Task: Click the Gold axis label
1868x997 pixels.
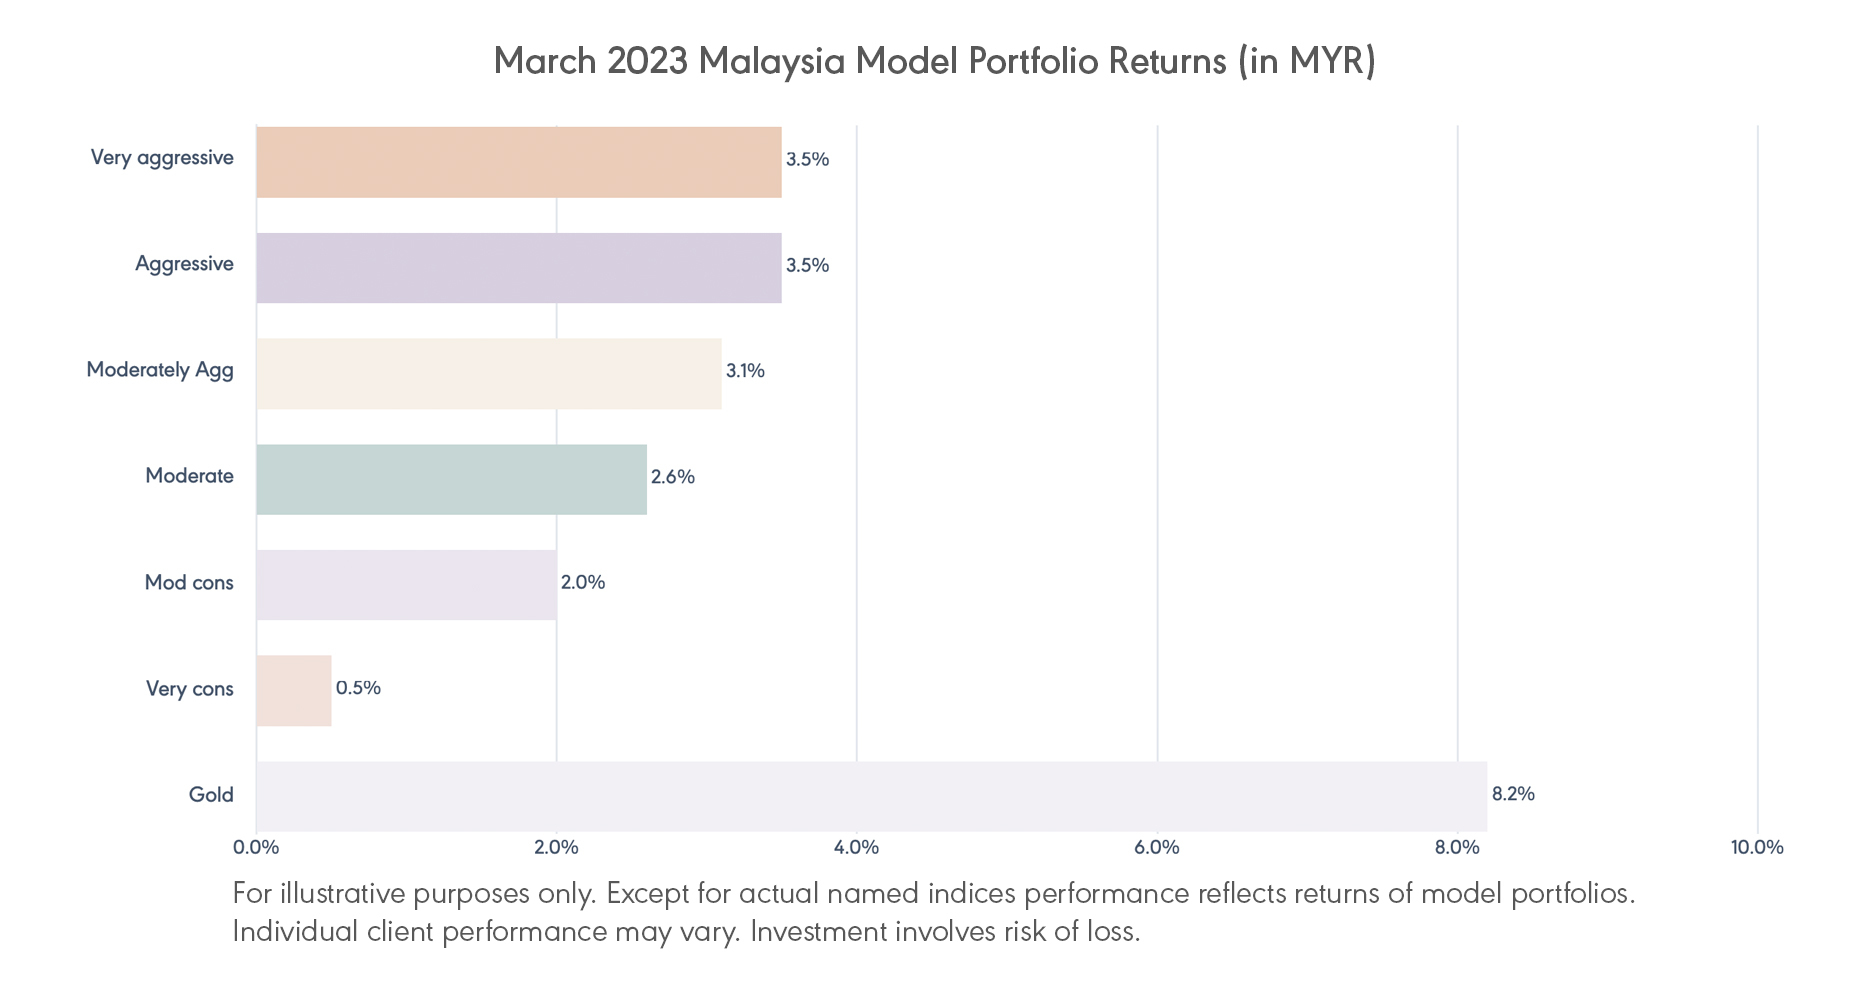Action: pos(211,795)
